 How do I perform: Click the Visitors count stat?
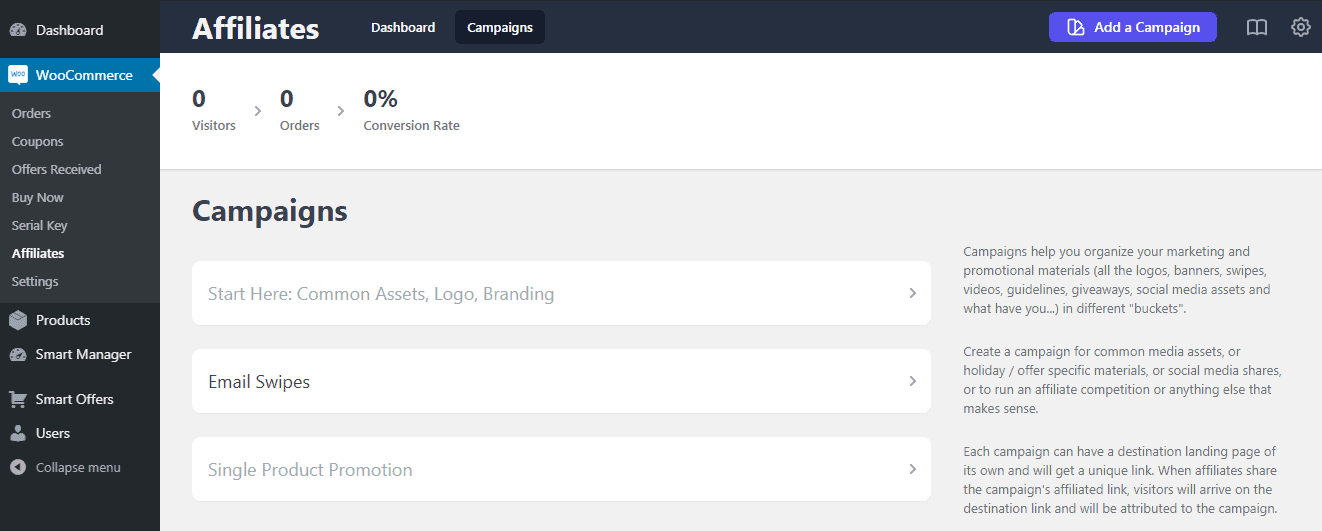coord(214,110)
